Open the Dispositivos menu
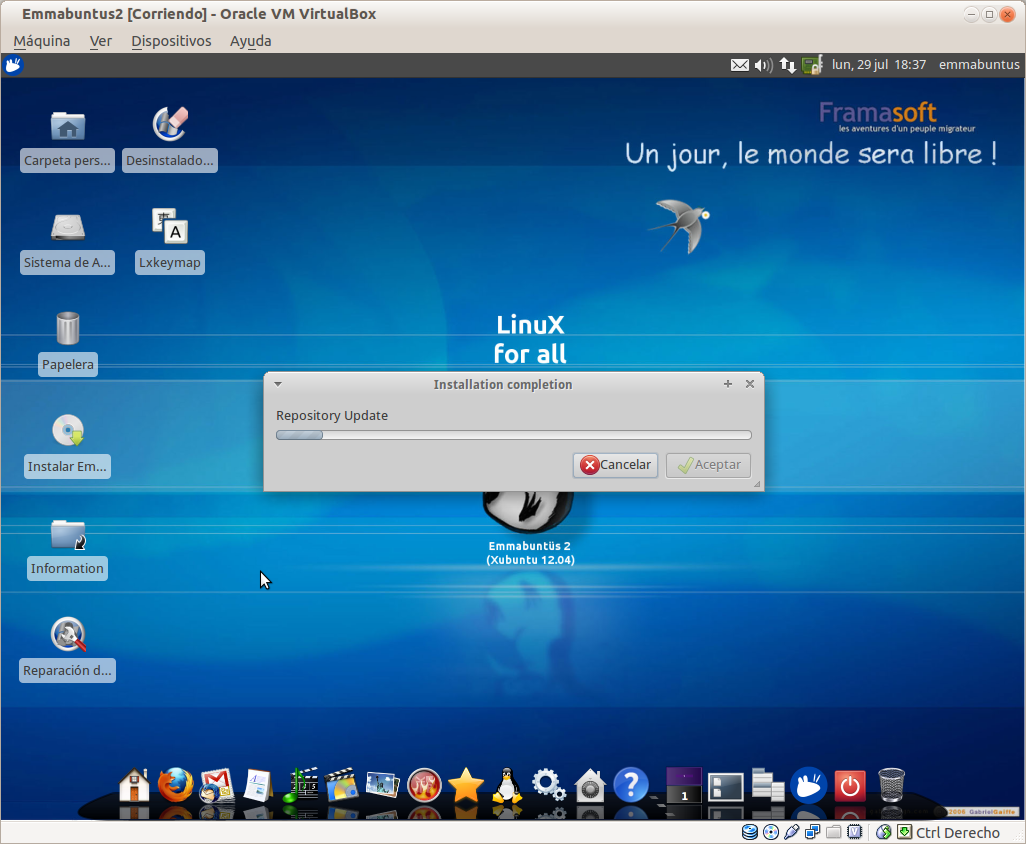Image resolution: width=1026 pixels, height=844 pixels. click(x=171, y=41)
